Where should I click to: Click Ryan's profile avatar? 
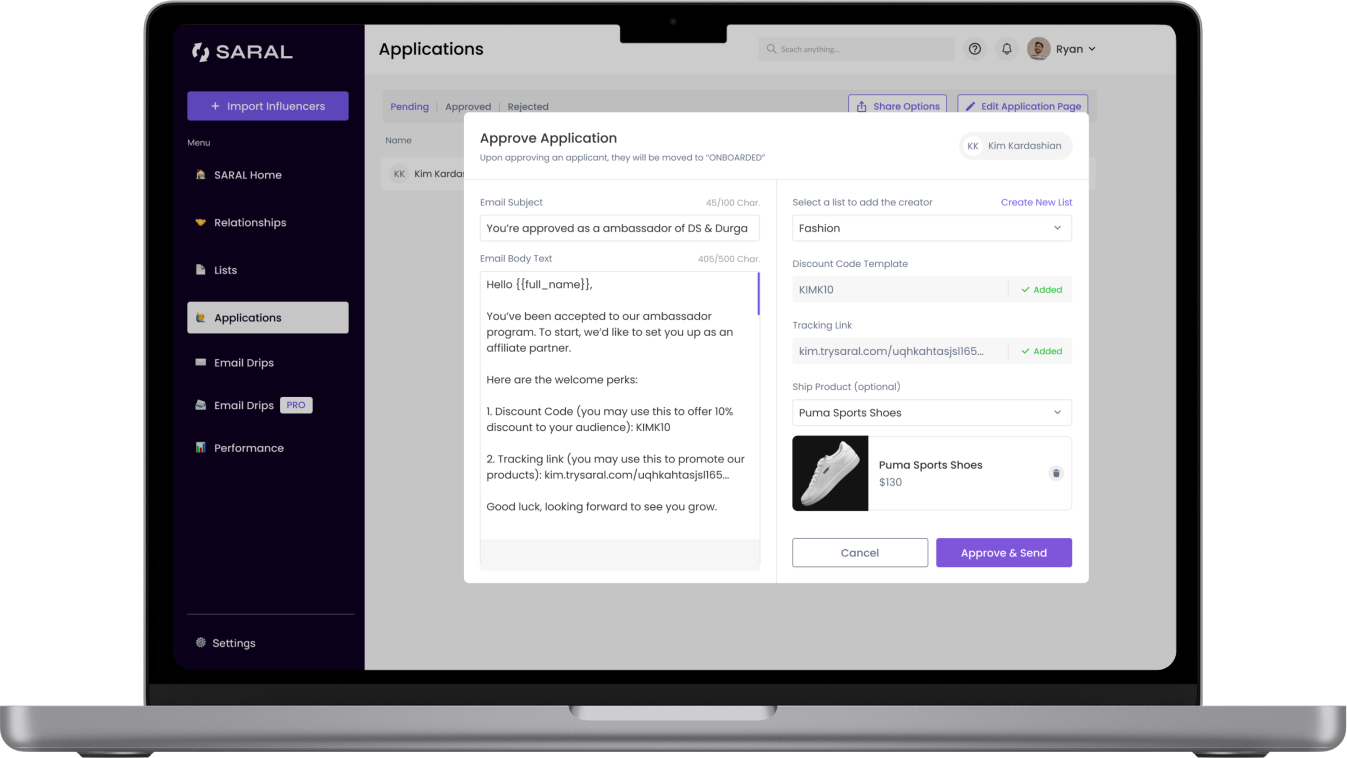click(1039, 49)
